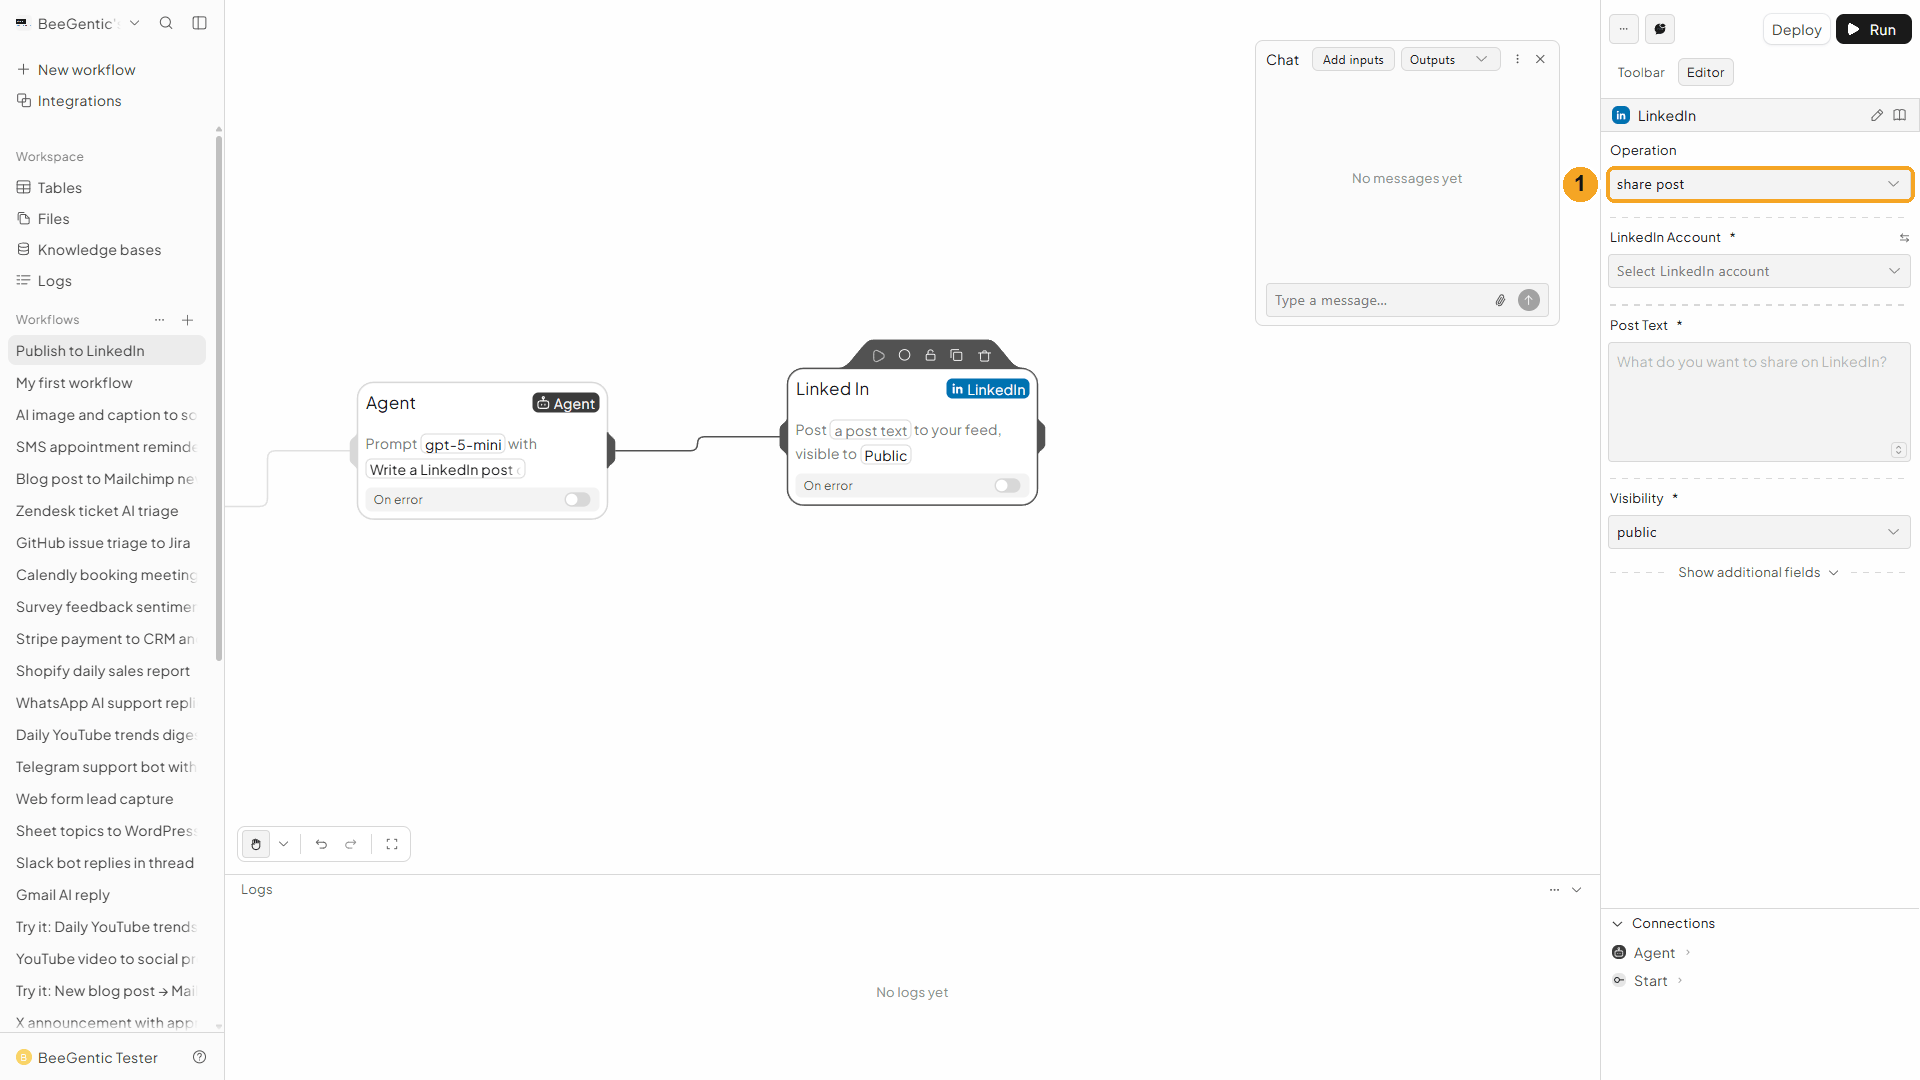Open the Outputs dropdown in Chat panel
1920x1080 pixels.
pyautogui.click(x=1450, y=59)
